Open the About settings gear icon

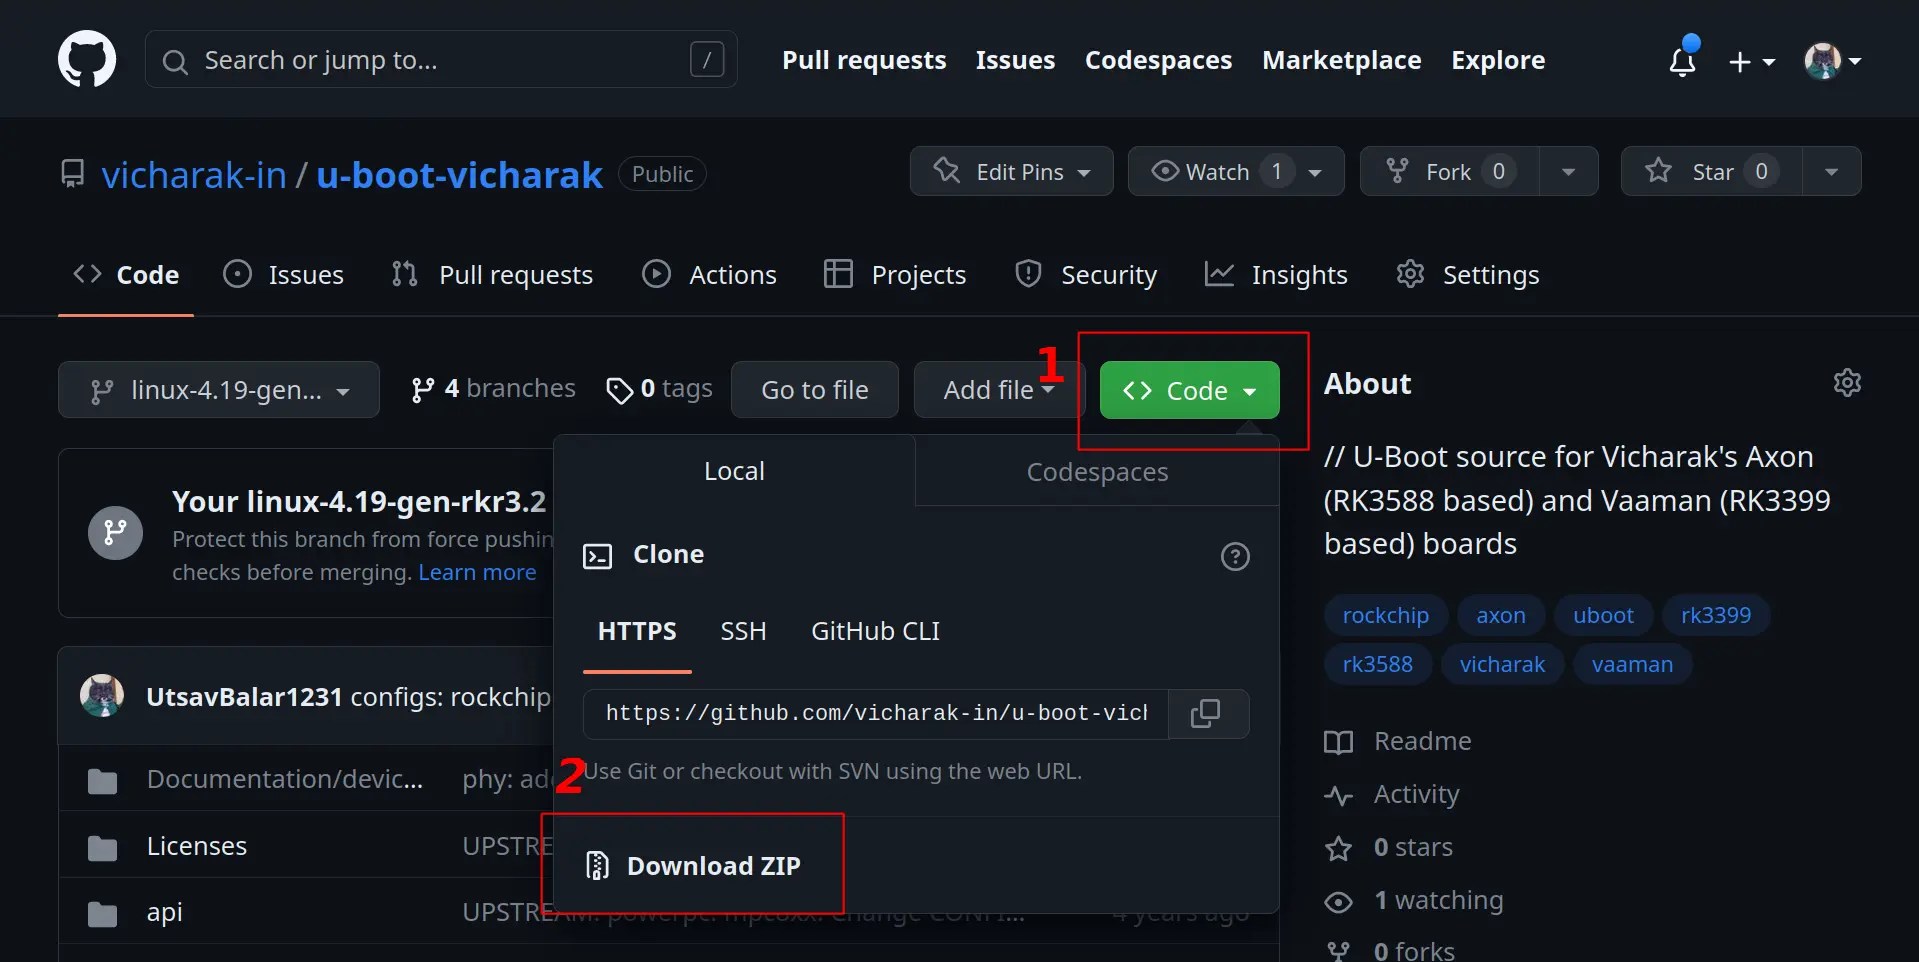click(x=1847, y=383)
